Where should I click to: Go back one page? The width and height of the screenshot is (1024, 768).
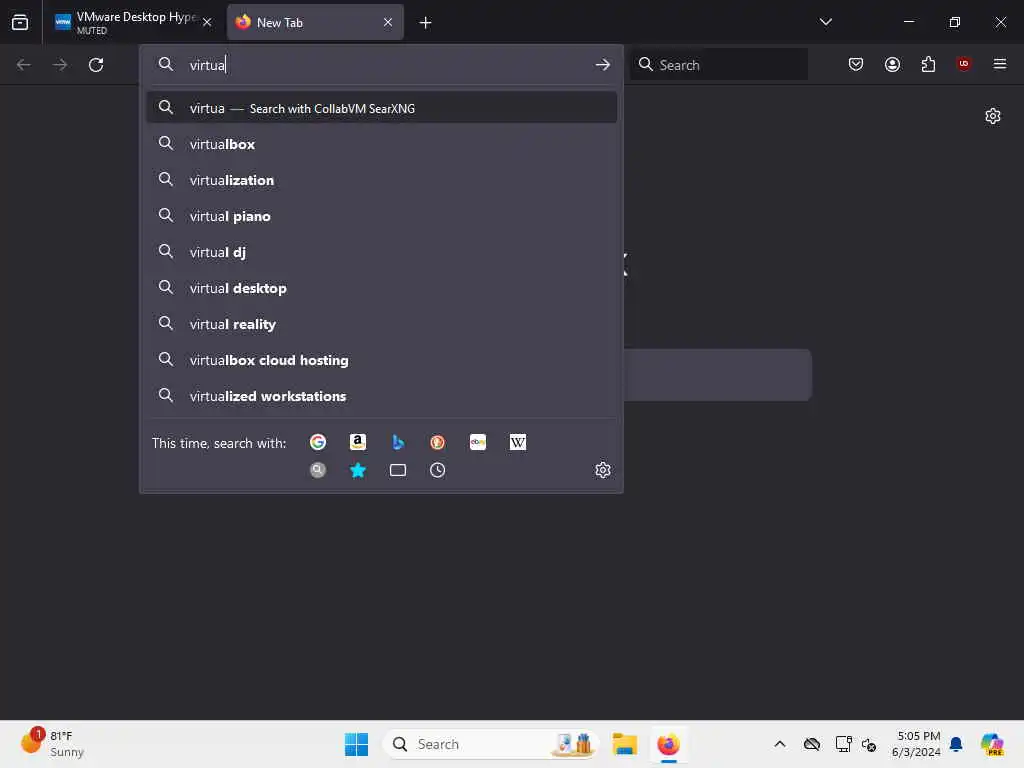click(x=24, y=65)
